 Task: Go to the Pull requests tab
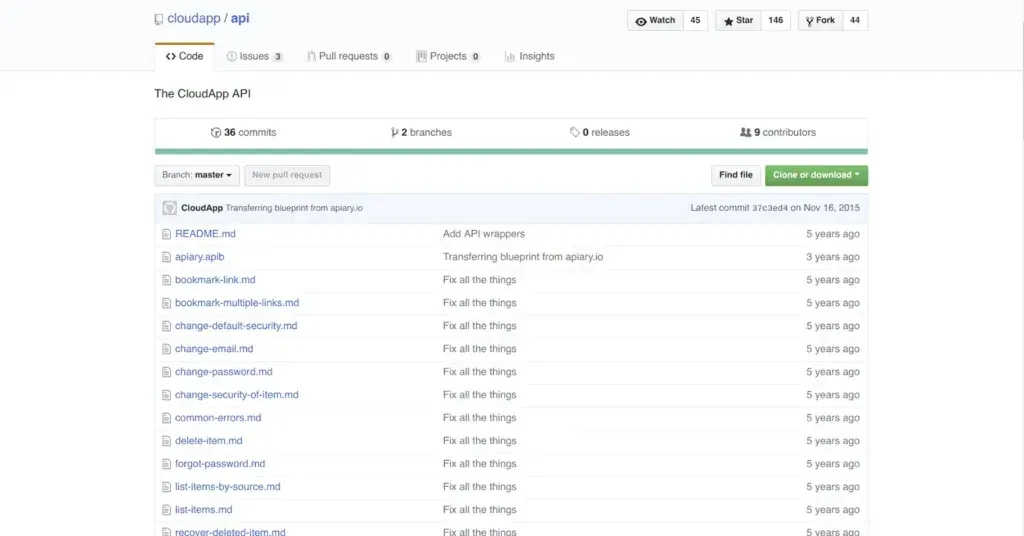point(349,56)
